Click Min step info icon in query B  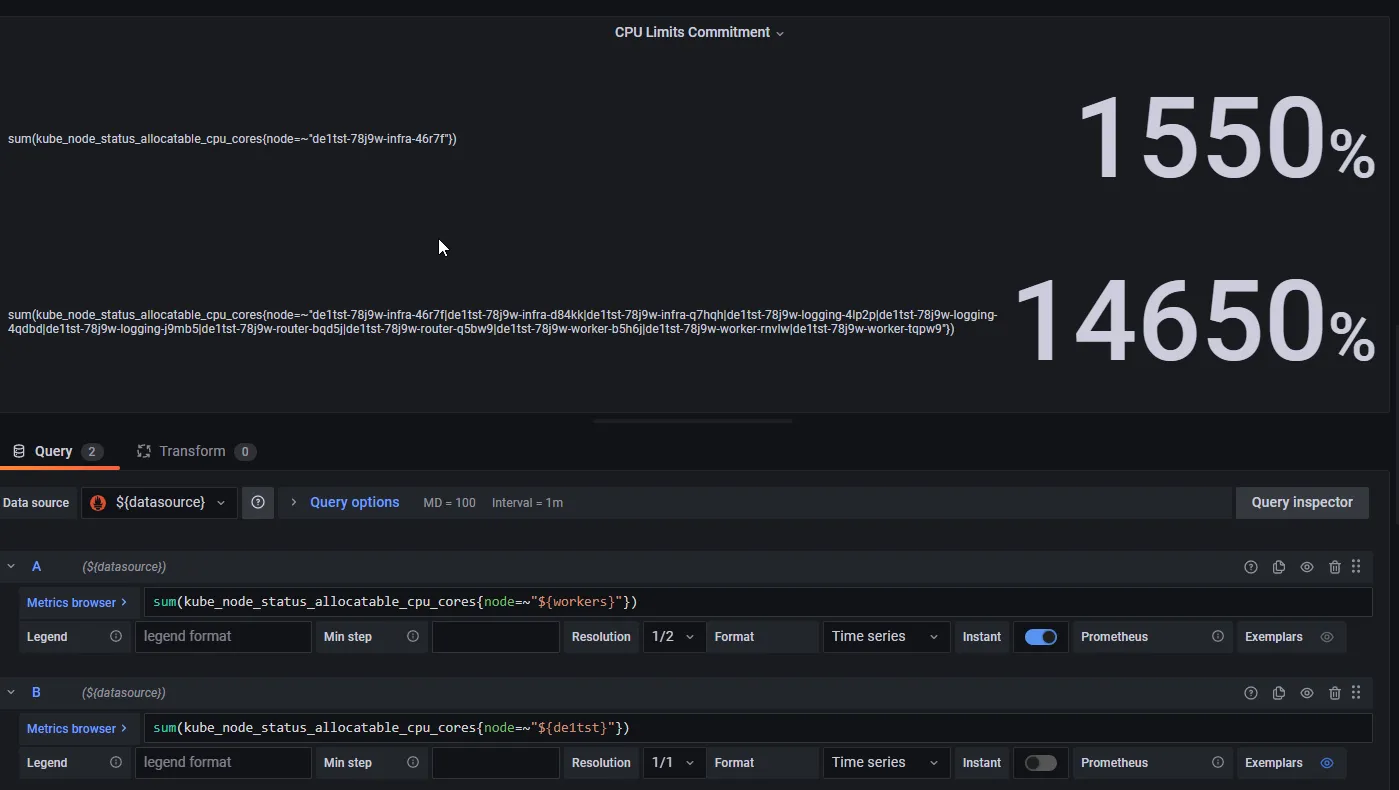coord(413,762)
